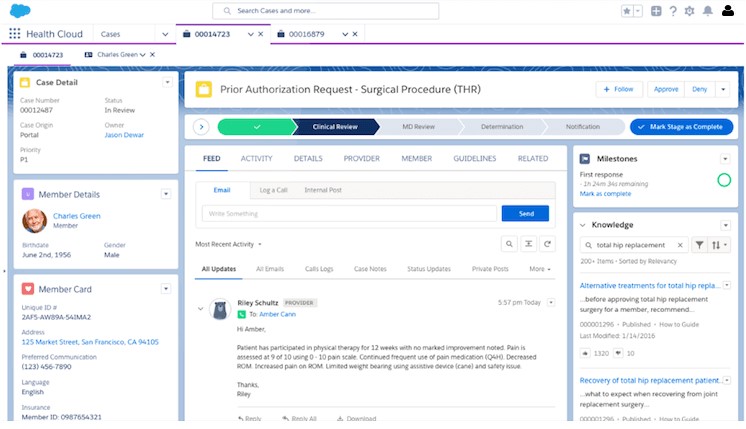
Task: Open the Amber Cann recipient link
Action: [x=277, y=314]
